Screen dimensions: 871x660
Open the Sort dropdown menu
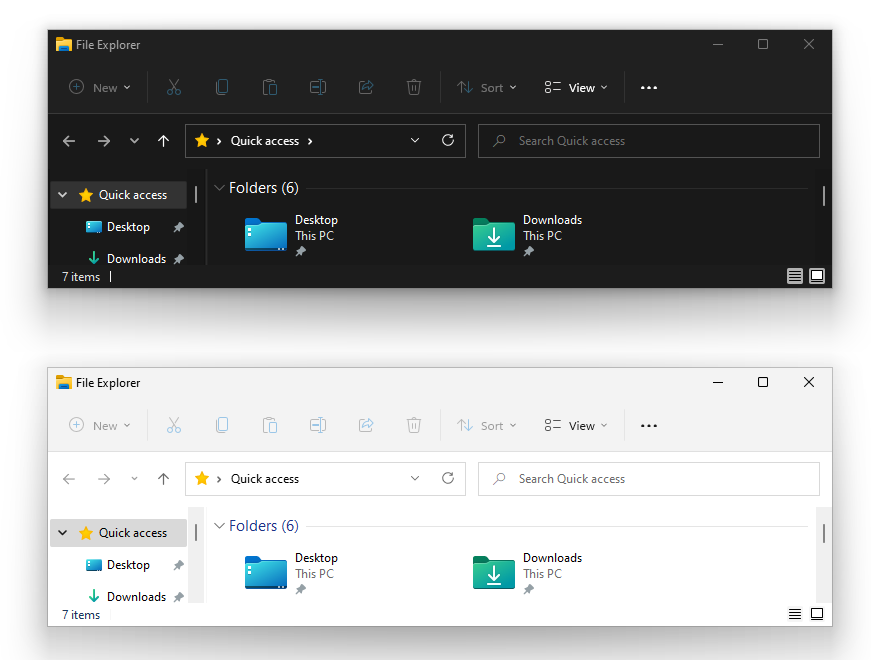click(487, 87)
